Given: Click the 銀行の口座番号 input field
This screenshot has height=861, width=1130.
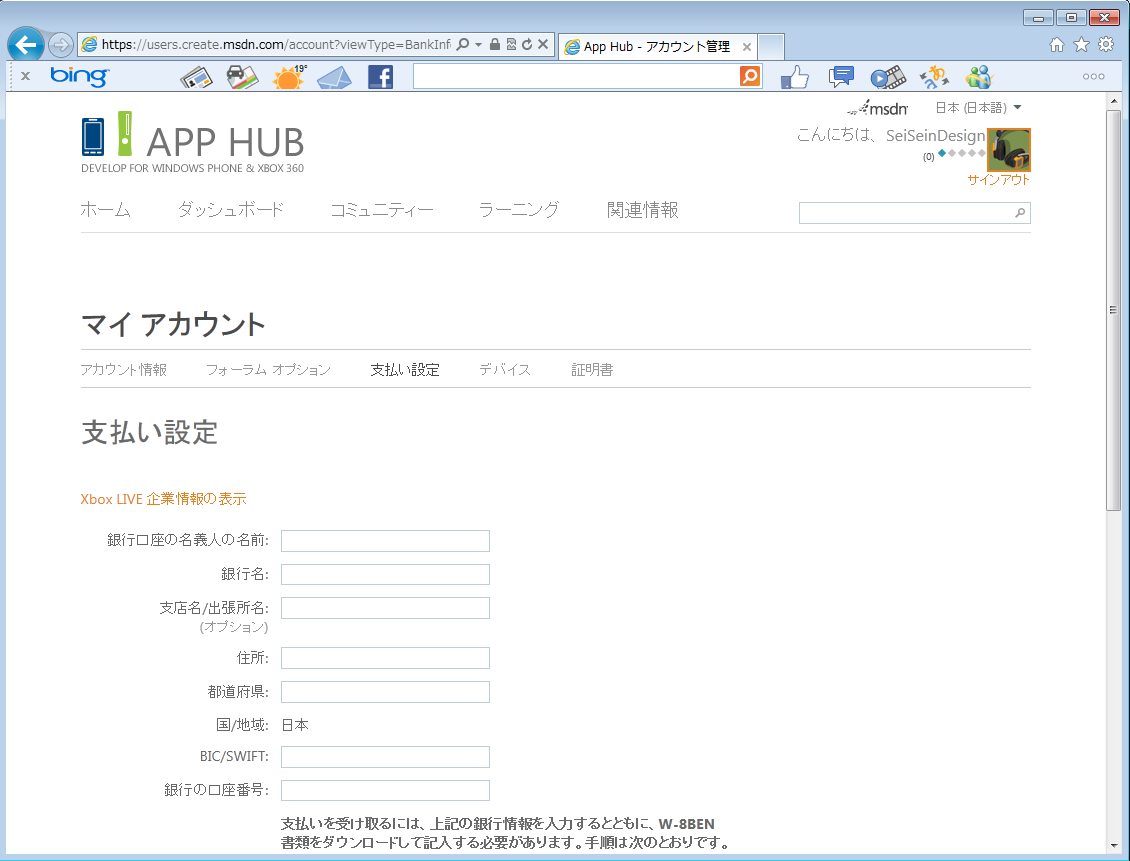Looking at the screenshot, I should tap(386, 790).
